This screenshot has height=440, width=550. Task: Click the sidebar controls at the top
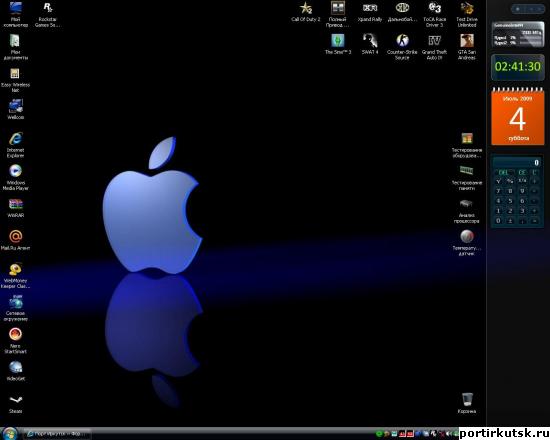point(529,9)
